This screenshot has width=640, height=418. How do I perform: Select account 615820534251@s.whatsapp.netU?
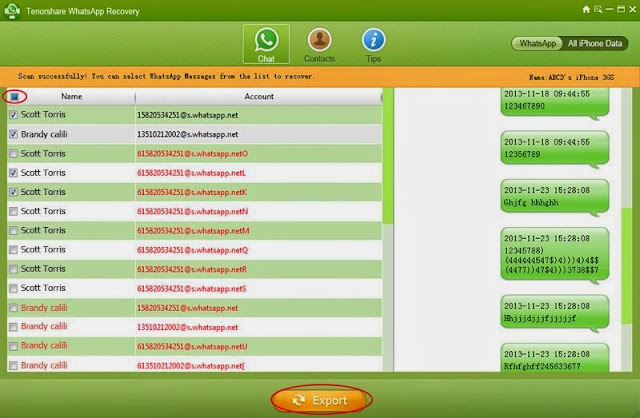click(x=192, y=347)
